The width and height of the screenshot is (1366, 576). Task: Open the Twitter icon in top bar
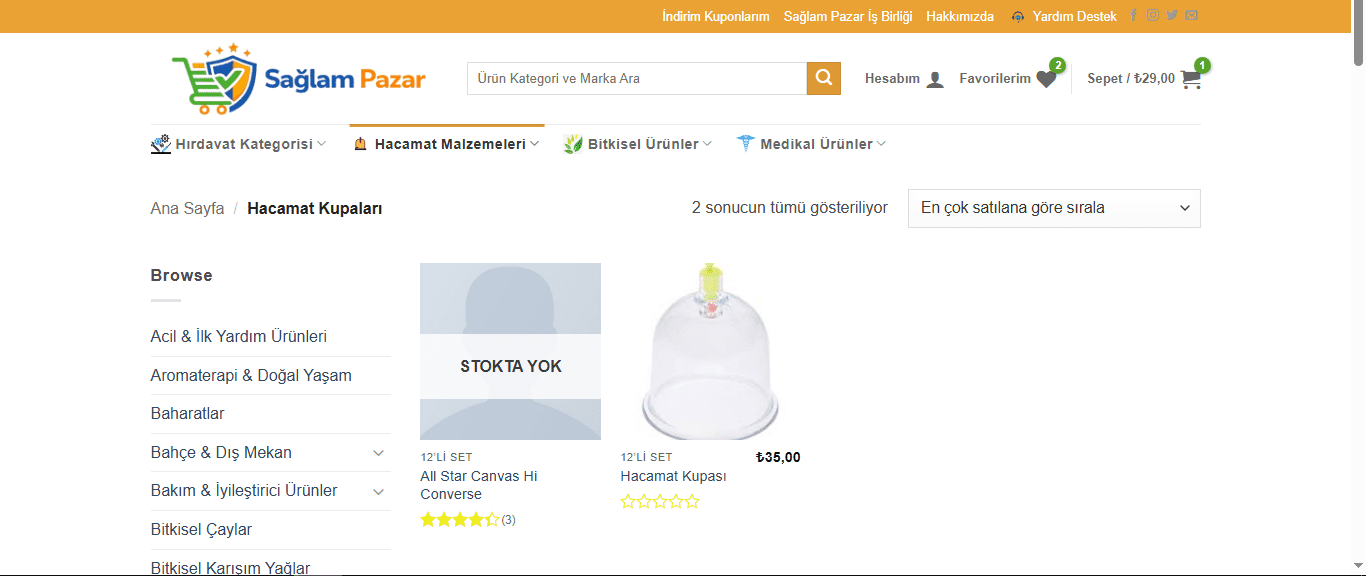(x=1172, y=16)
